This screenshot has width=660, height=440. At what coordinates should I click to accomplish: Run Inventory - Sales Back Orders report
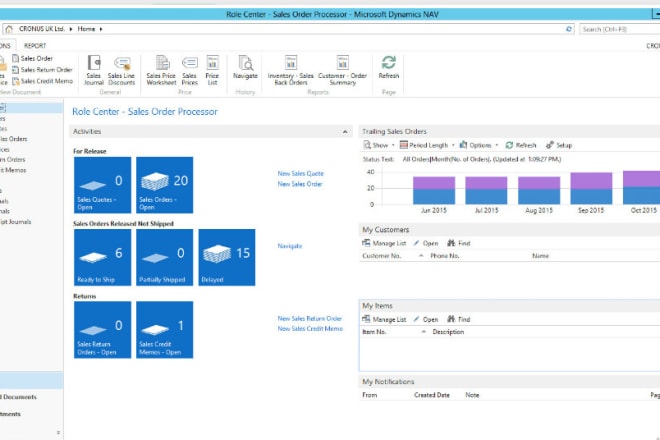pos(291,70)
